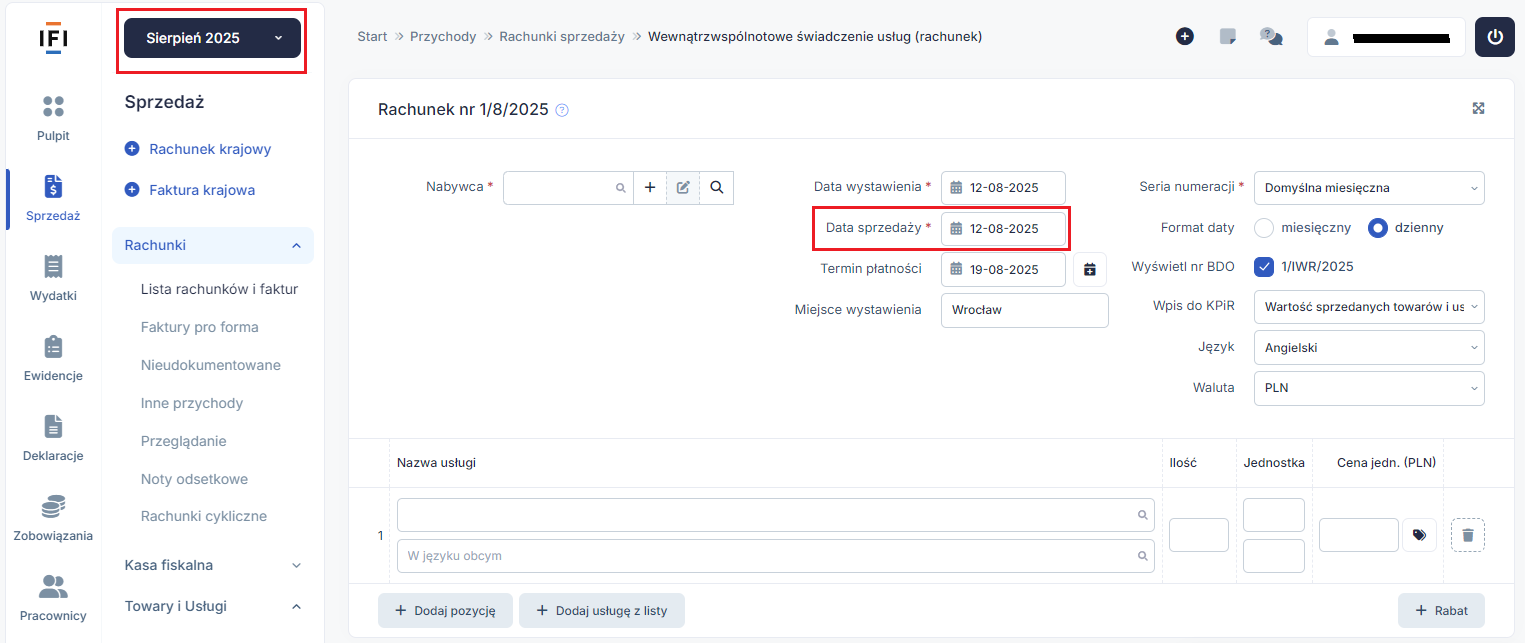Go to Rachunki sprzedaży breadcrumb
Viewport: 1525px width, 643px height.
click(x=562, y=36)
